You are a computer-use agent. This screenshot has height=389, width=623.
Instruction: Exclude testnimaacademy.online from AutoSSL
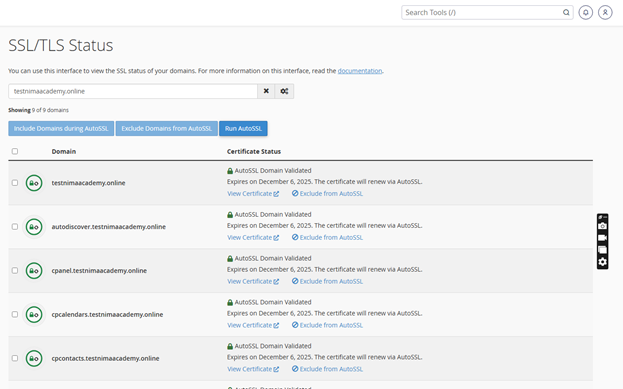(327, 194)
